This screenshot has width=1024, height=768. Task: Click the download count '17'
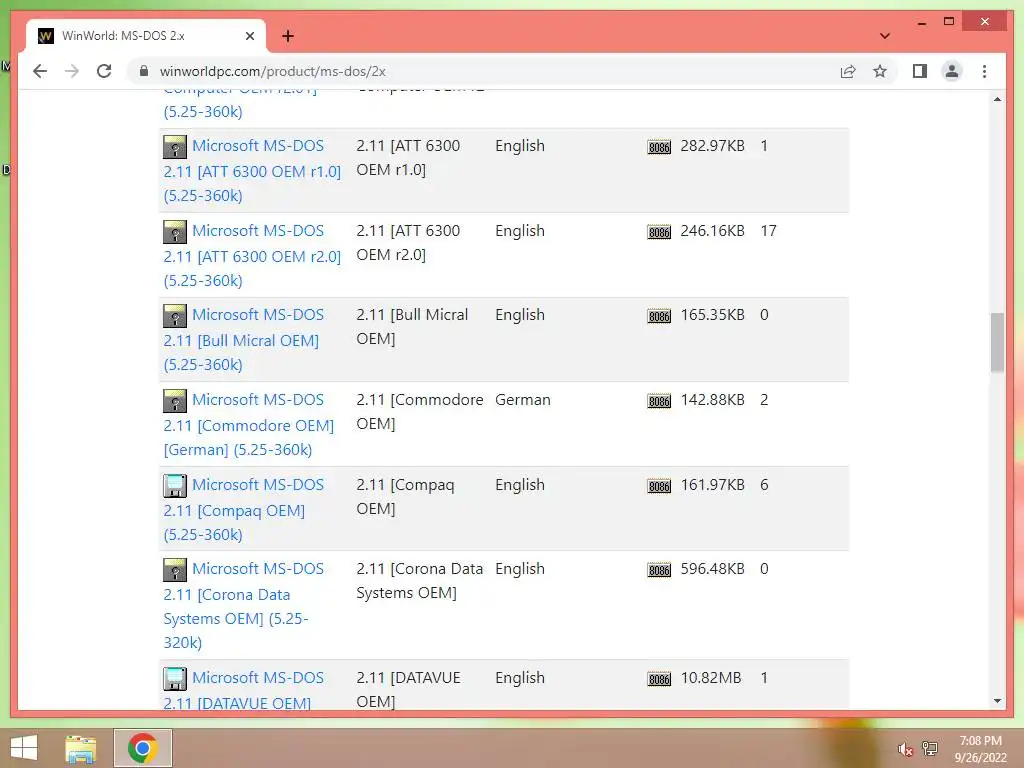point(768,231)
